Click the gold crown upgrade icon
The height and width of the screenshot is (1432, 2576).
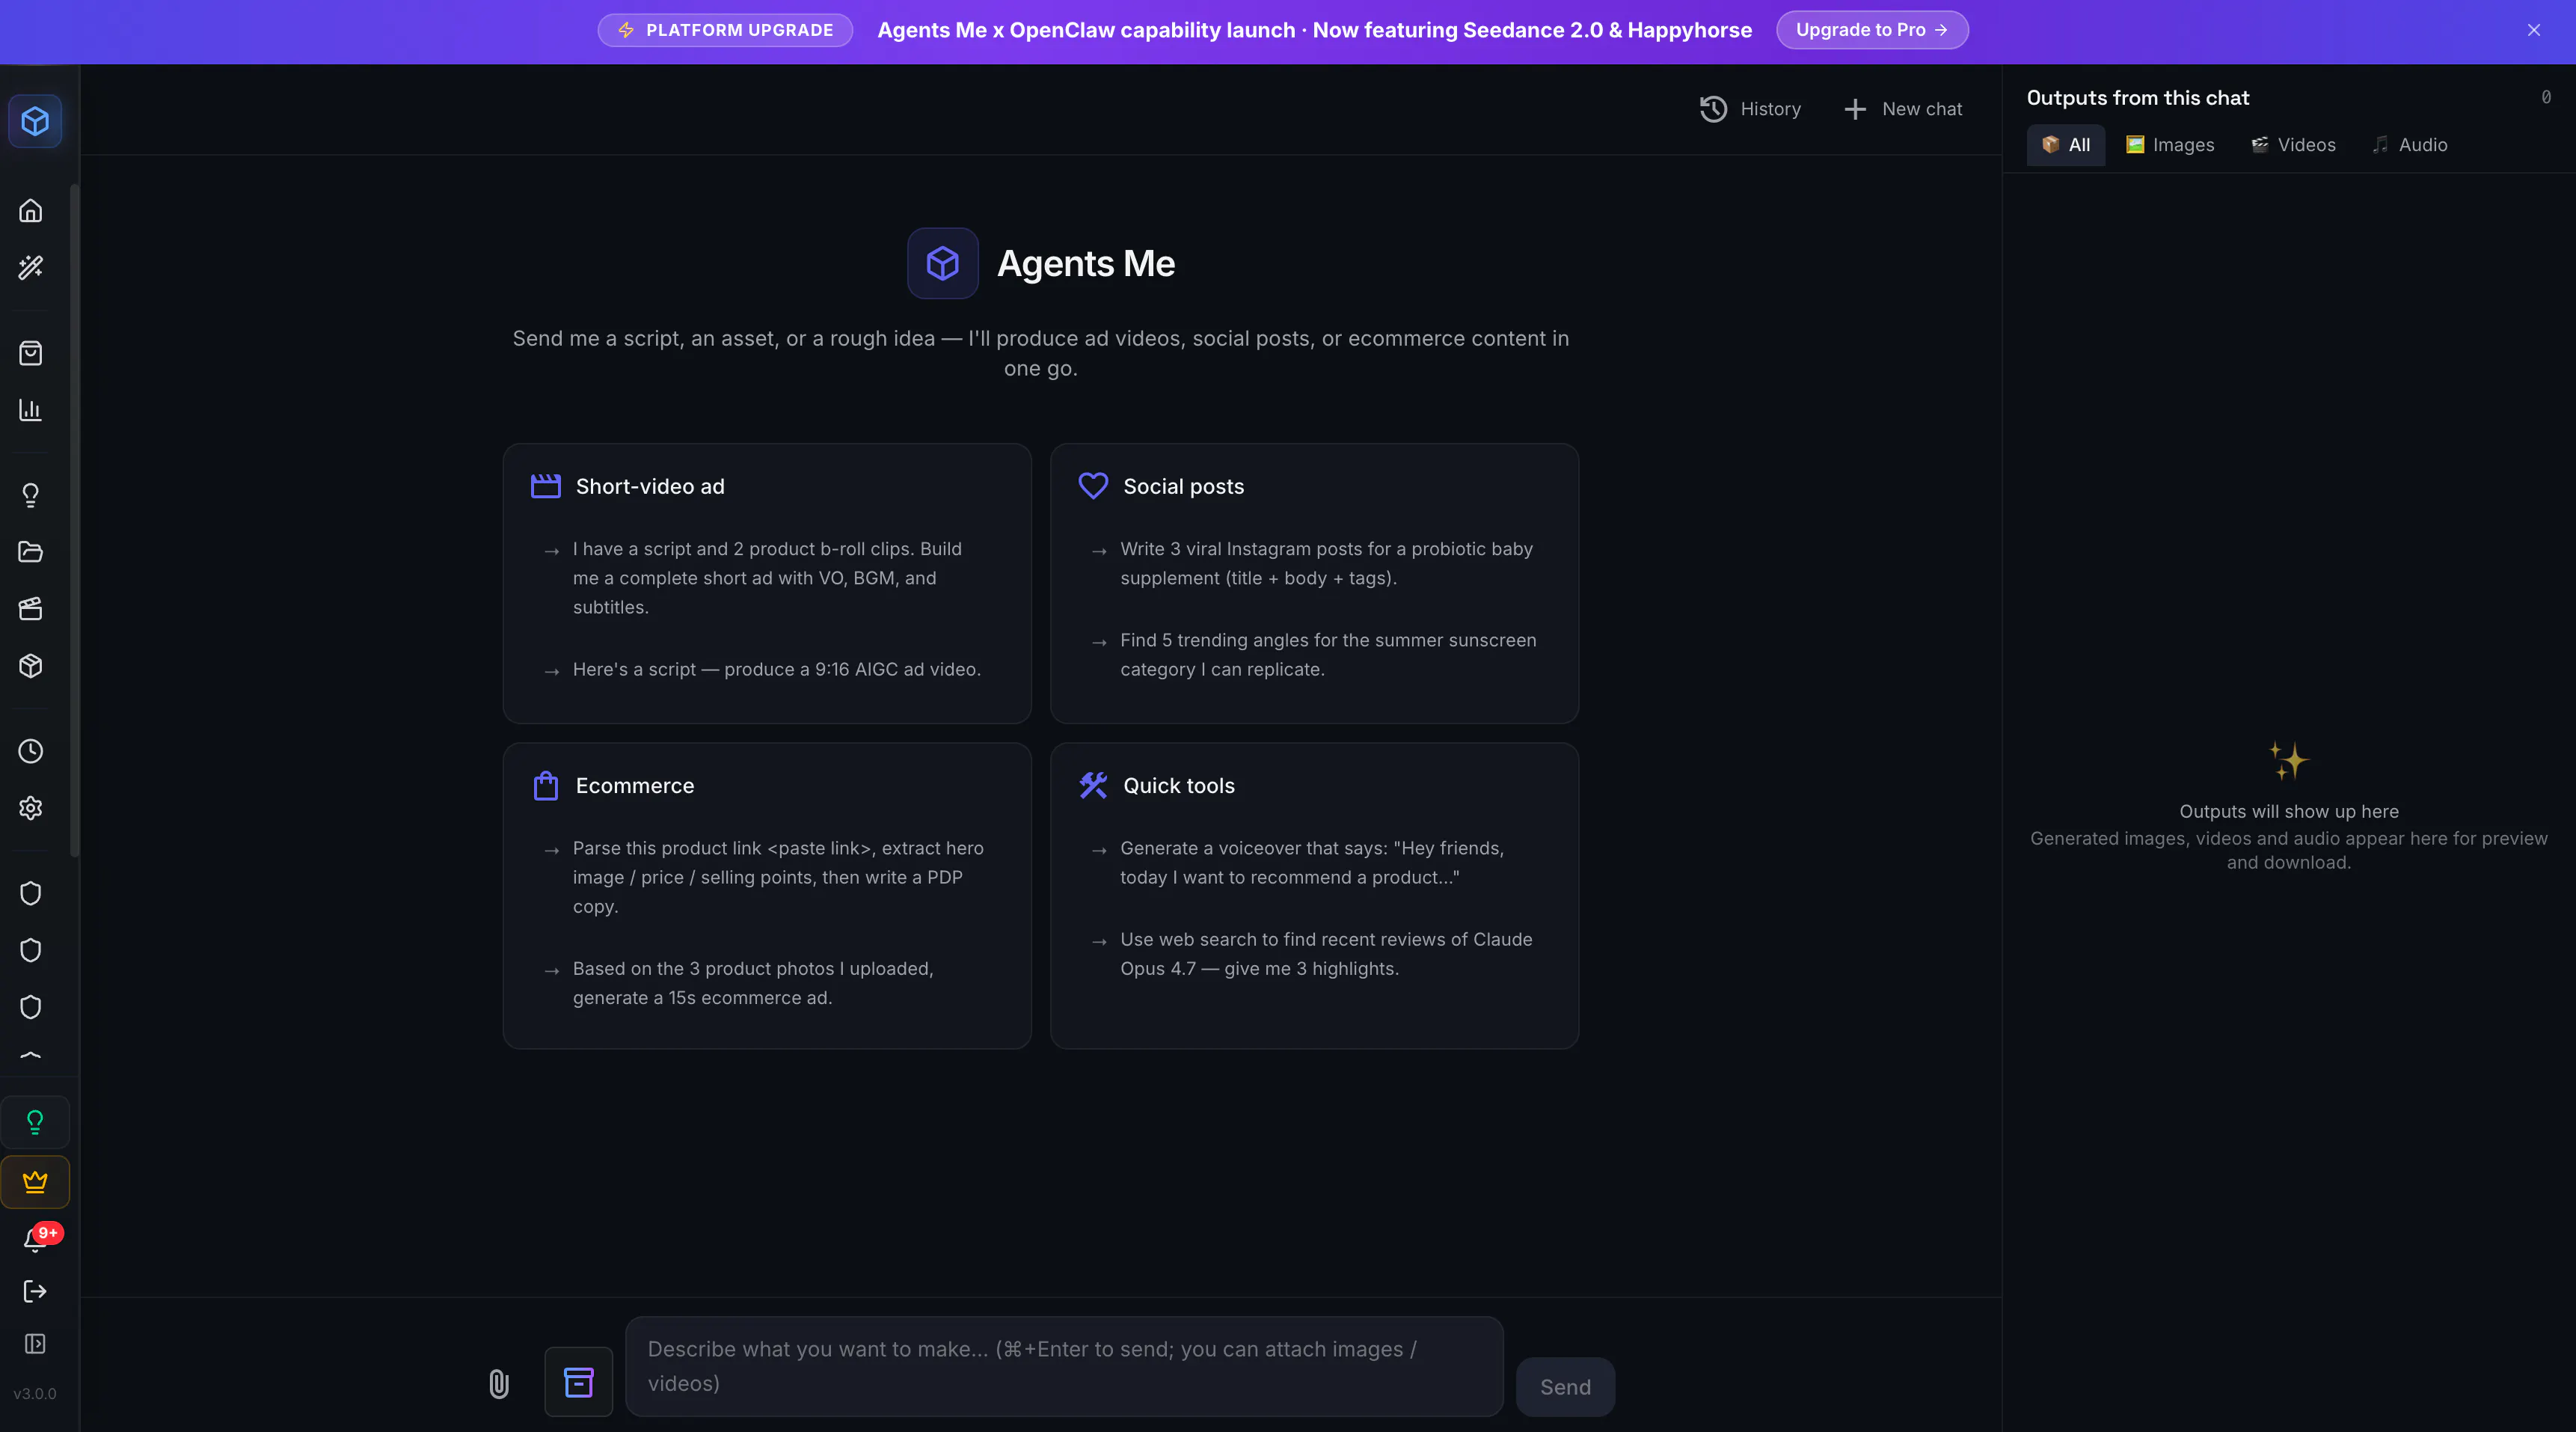[x=35, y=1182]
